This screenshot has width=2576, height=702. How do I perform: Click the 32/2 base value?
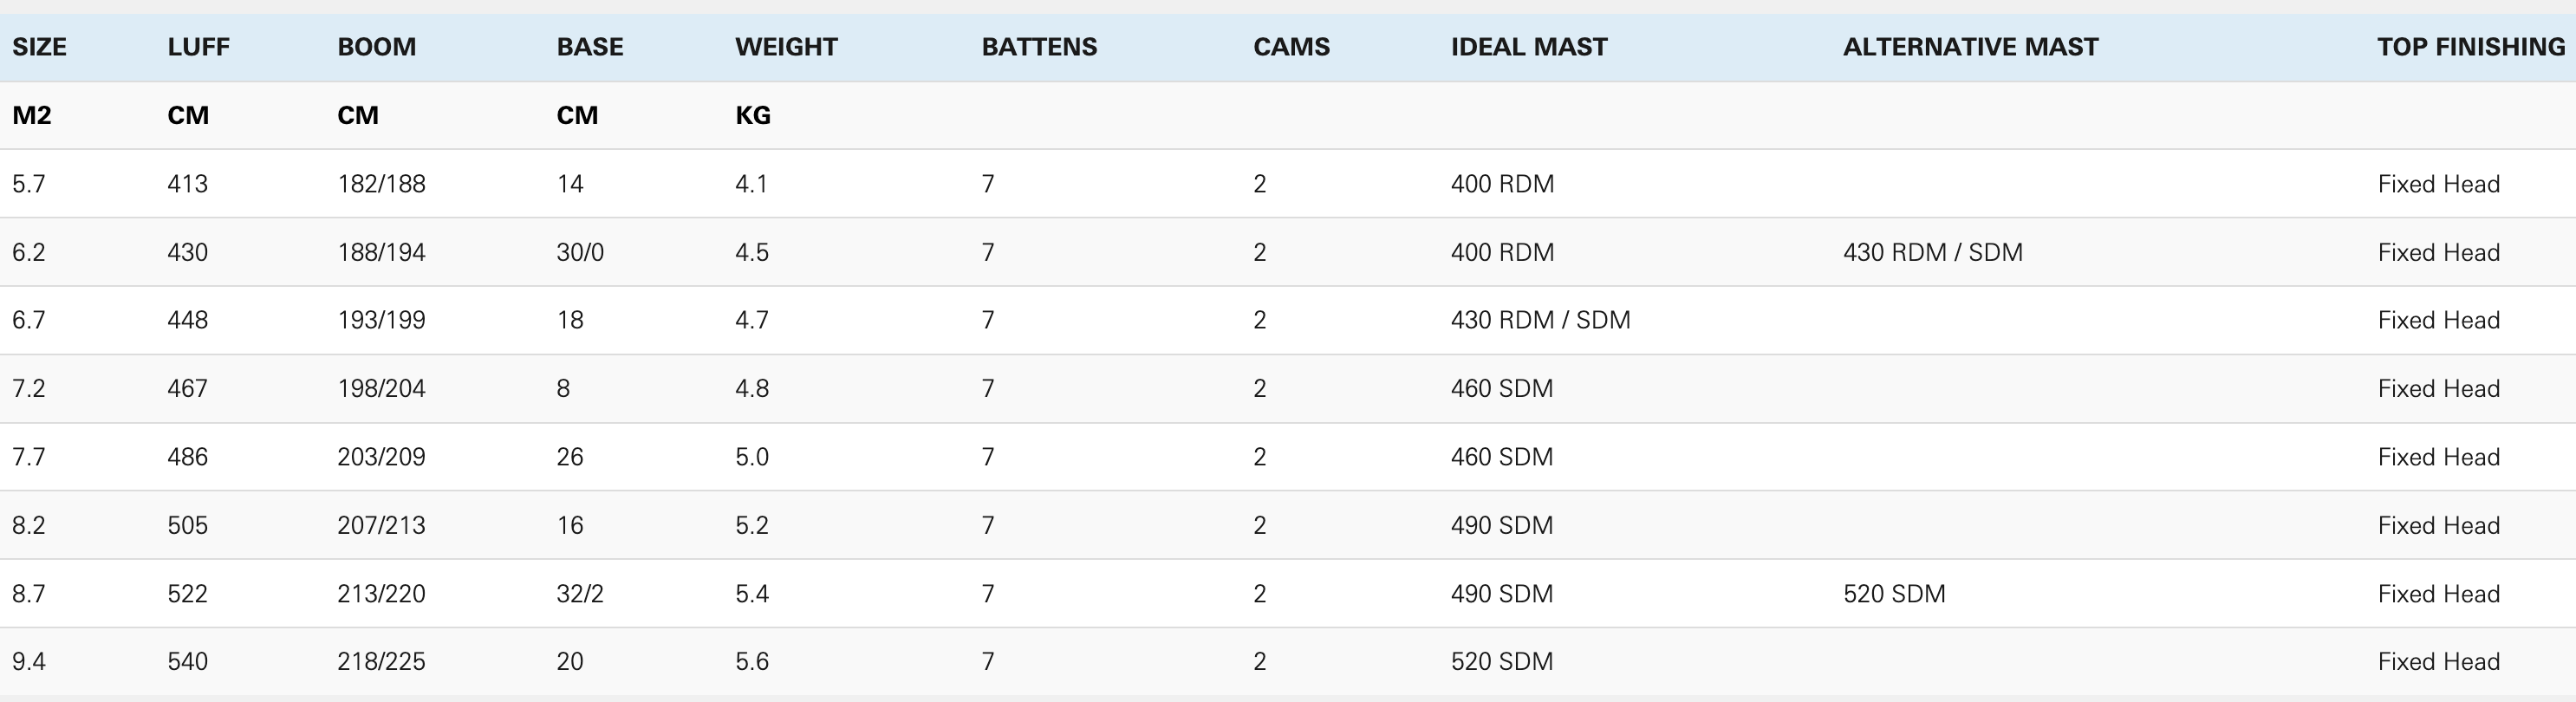[580, 594]
